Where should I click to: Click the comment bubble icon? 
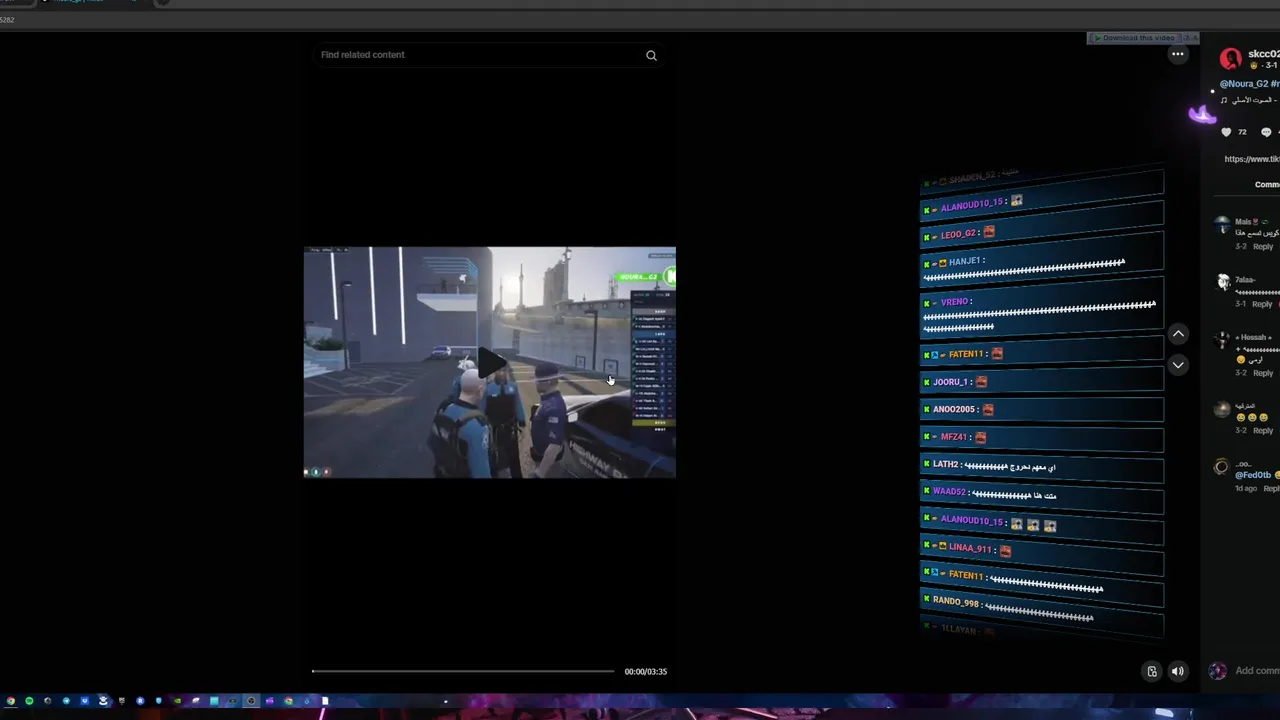coord(1266,132)
